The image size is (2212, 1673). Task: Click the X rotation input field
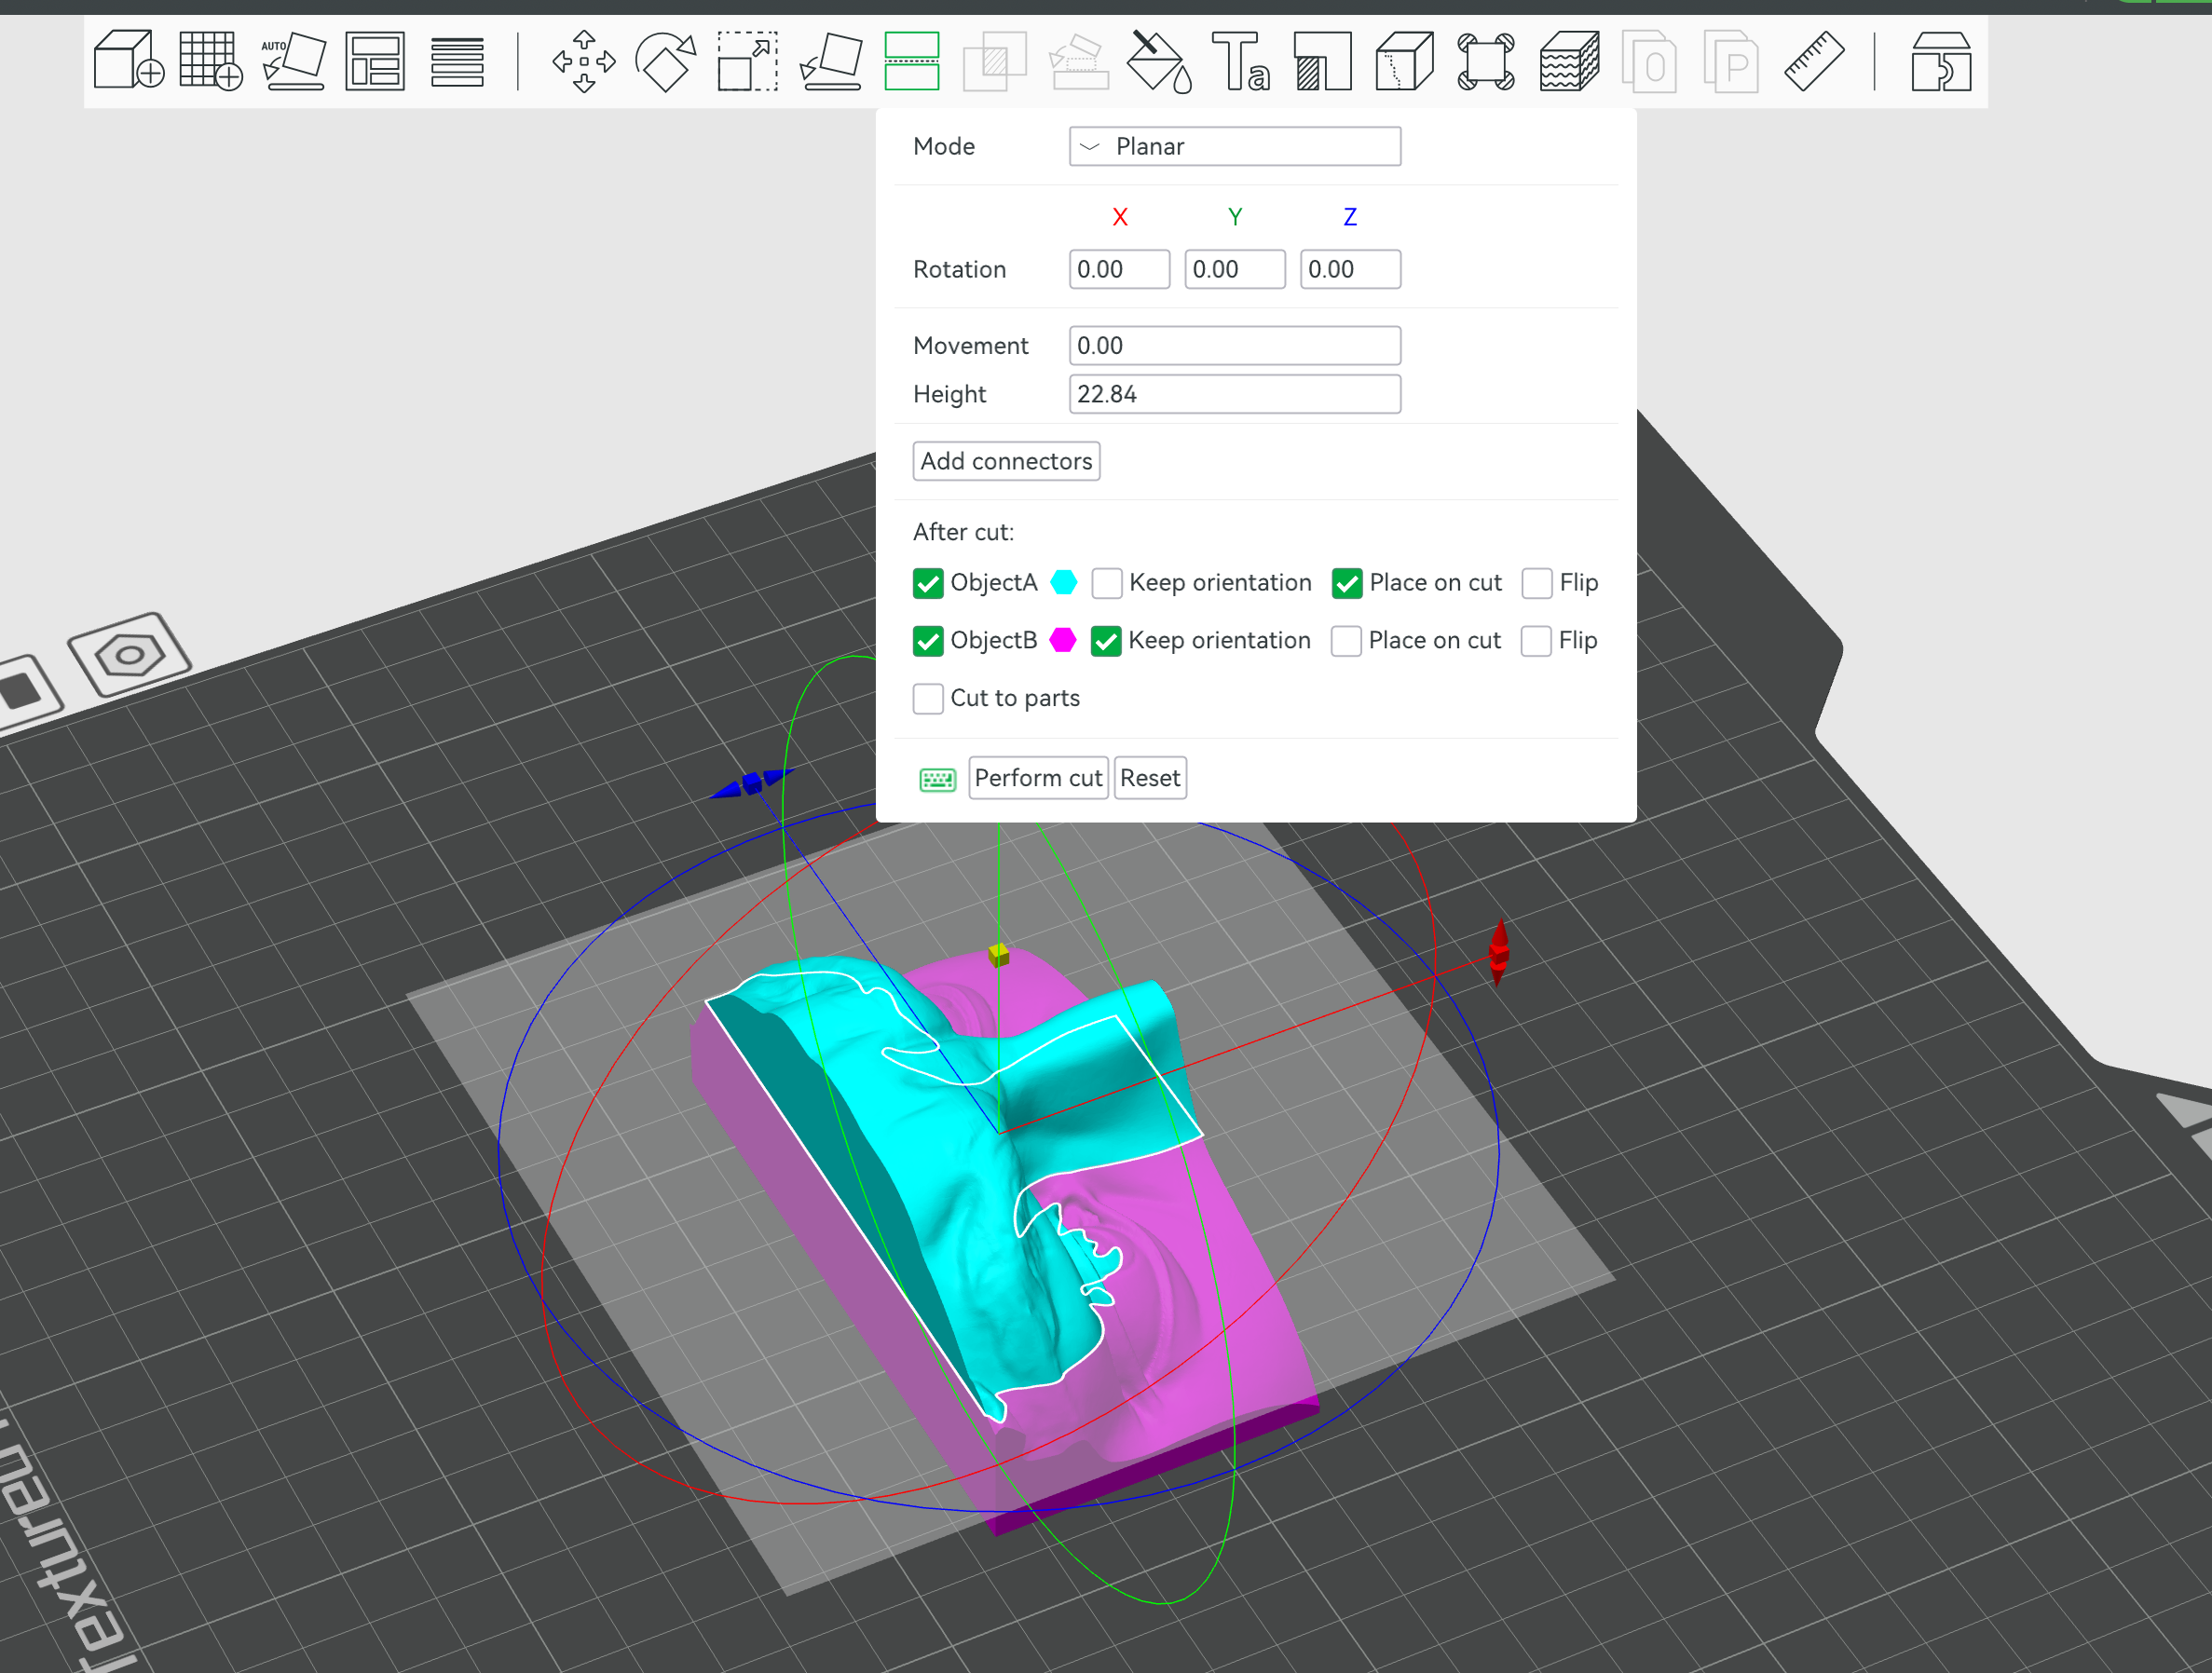(x=1119, y=269)
